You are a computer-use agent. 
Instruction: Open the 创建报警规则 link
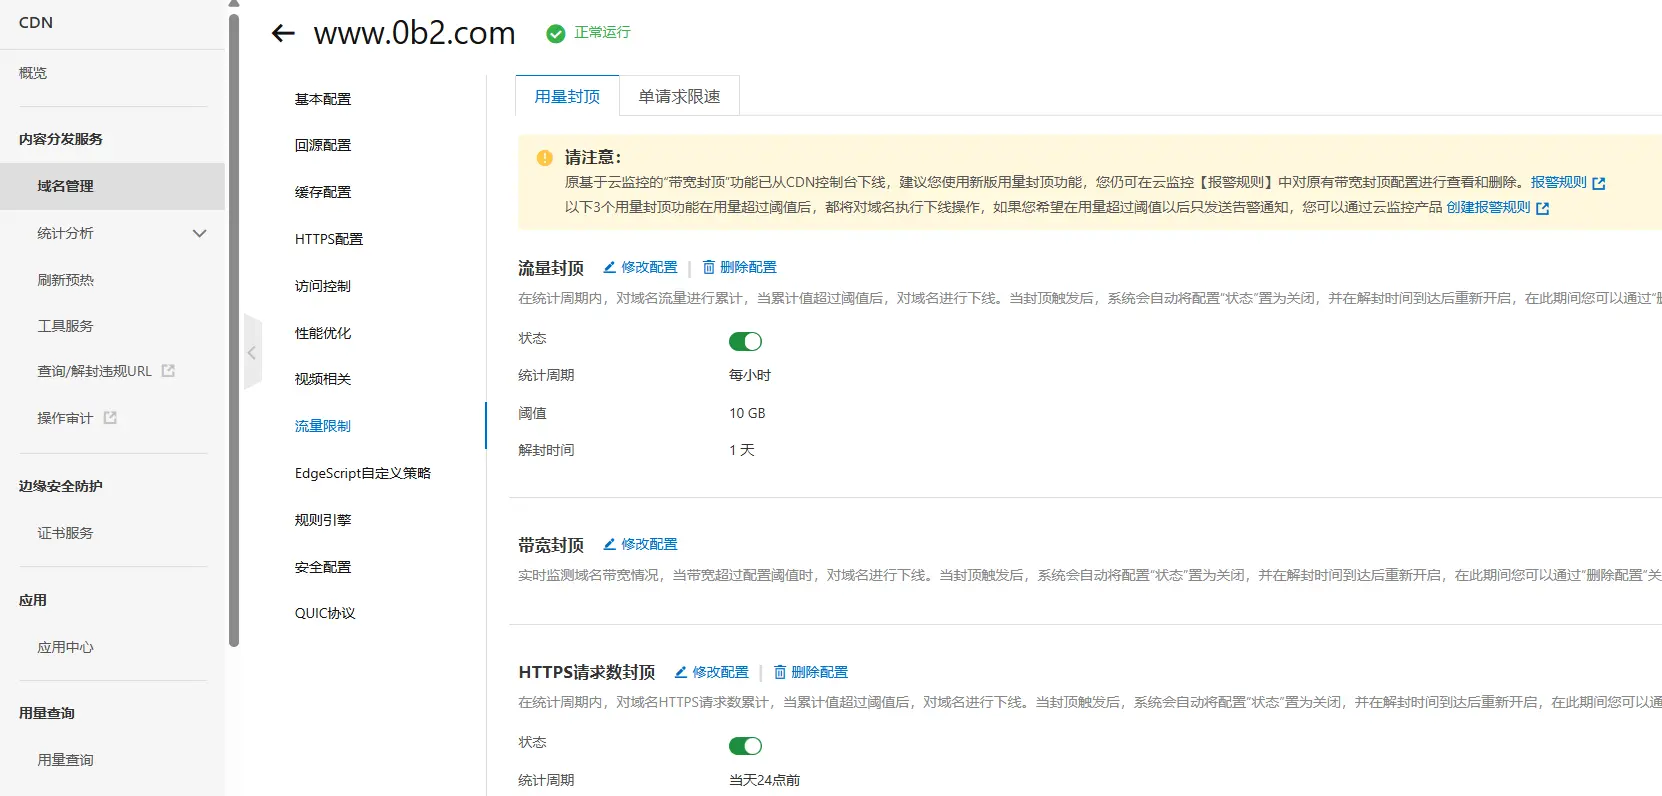tap(1488, 207)
